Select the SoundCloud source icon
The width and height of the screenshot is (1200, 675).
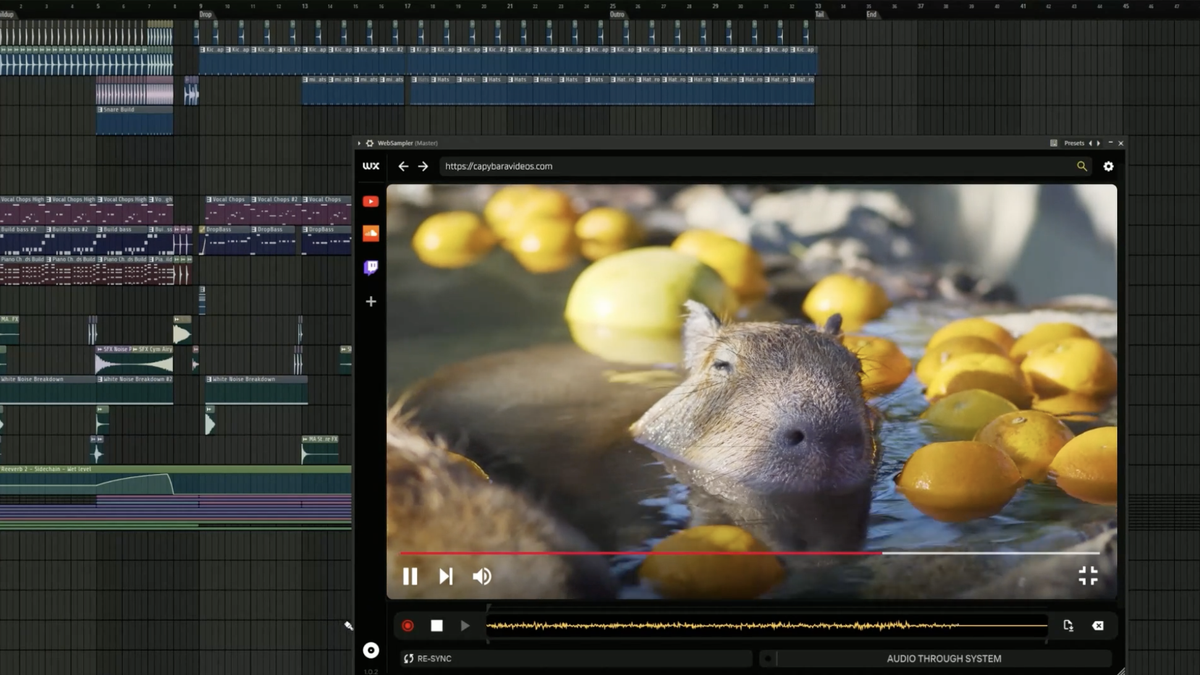tap(371, 232)
